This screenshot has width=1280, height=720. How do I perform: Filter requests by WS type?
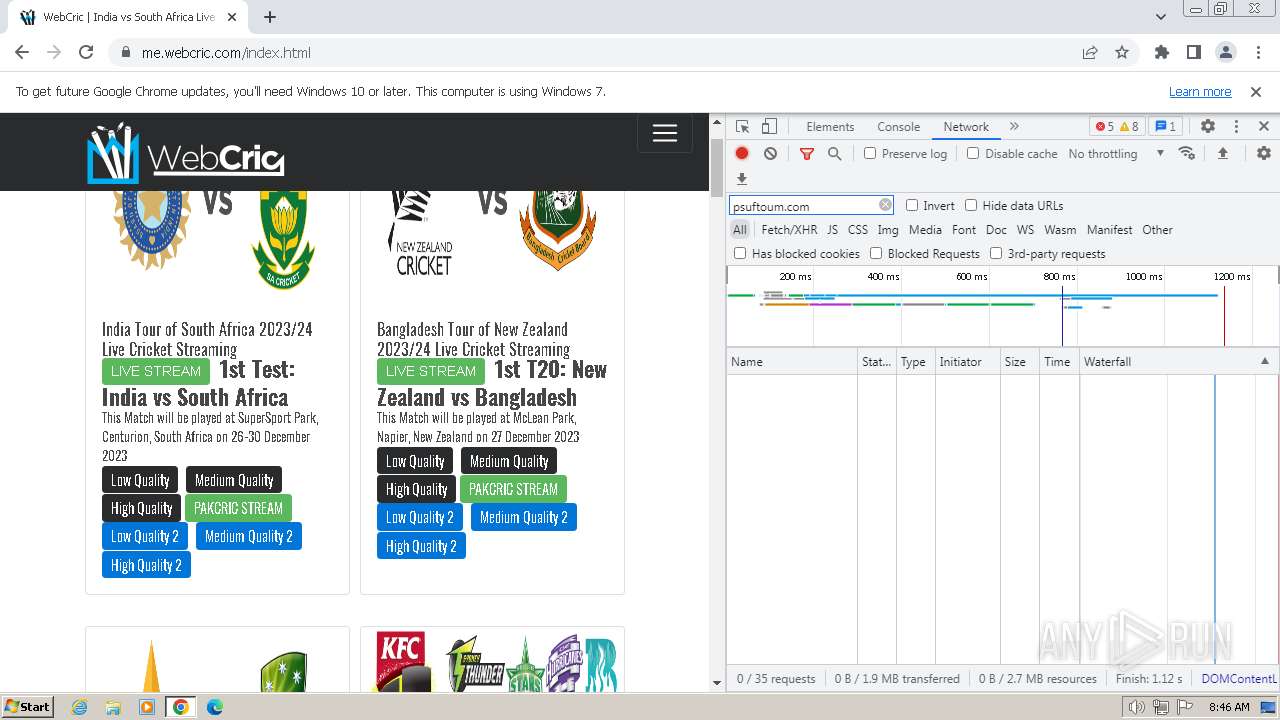(x=1025, y=230)
